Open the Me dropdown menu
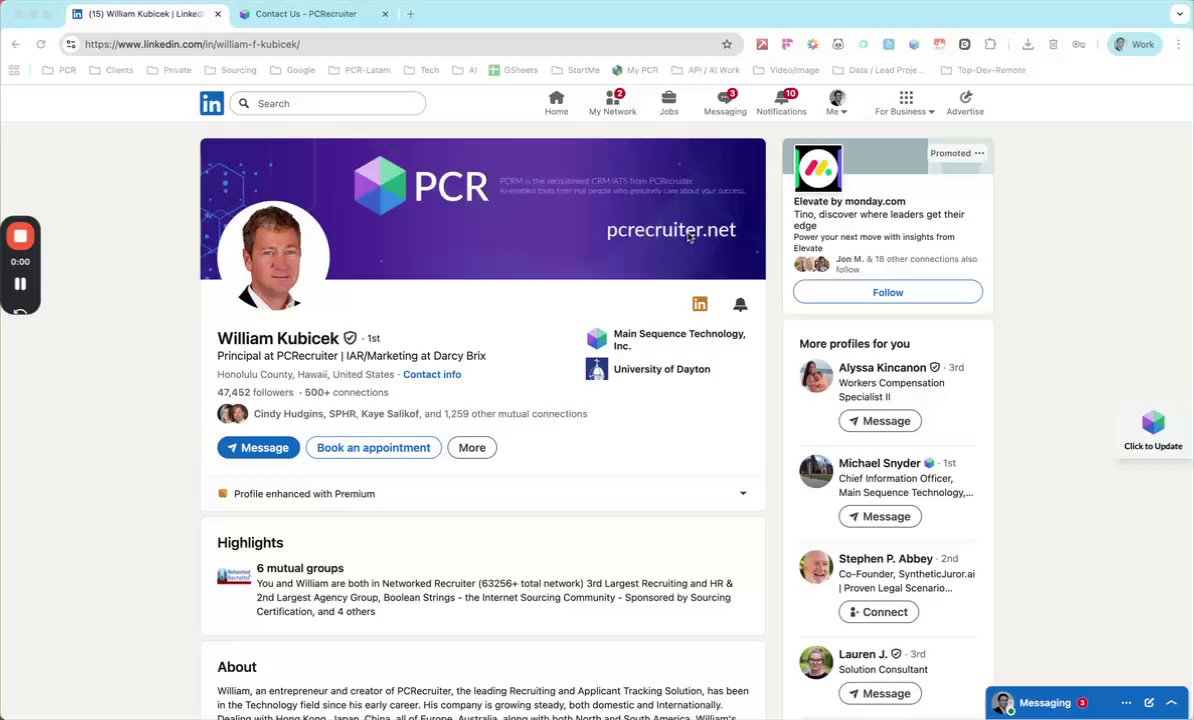The height and width of the screenshot is (720, 1194). coord(836,103)
